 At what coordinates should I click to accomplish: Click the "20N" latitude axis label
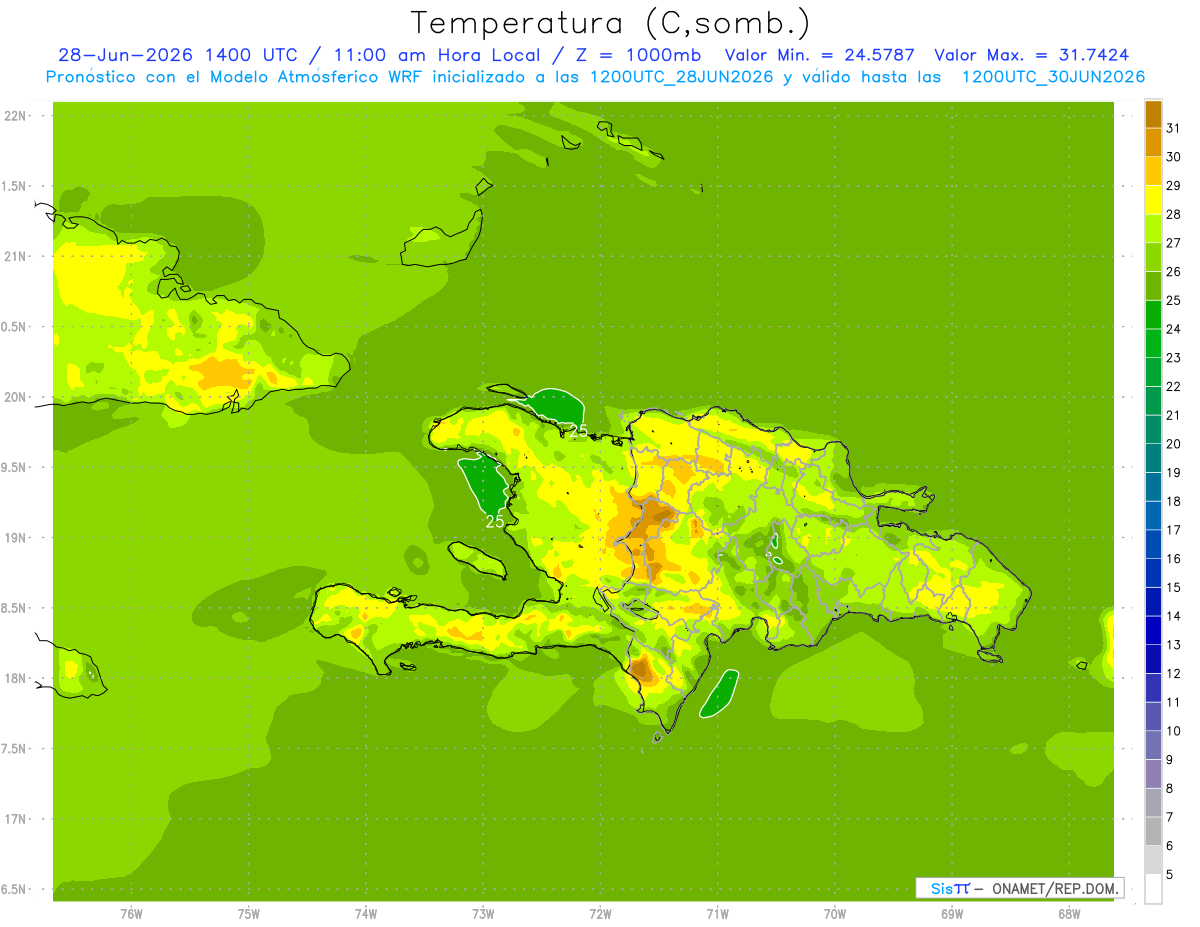[x=16, y=397]
